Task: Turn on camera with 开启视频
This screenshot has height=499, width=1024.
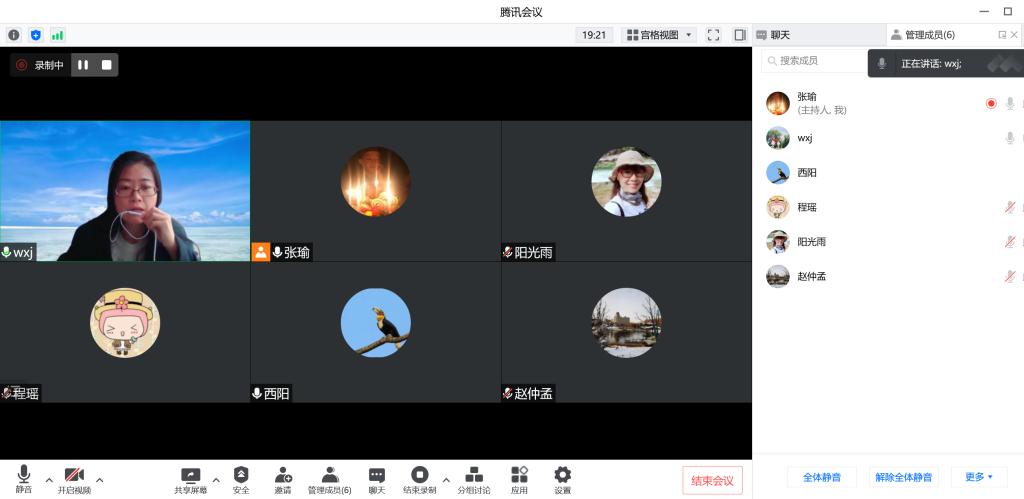Action: point(74,479)
